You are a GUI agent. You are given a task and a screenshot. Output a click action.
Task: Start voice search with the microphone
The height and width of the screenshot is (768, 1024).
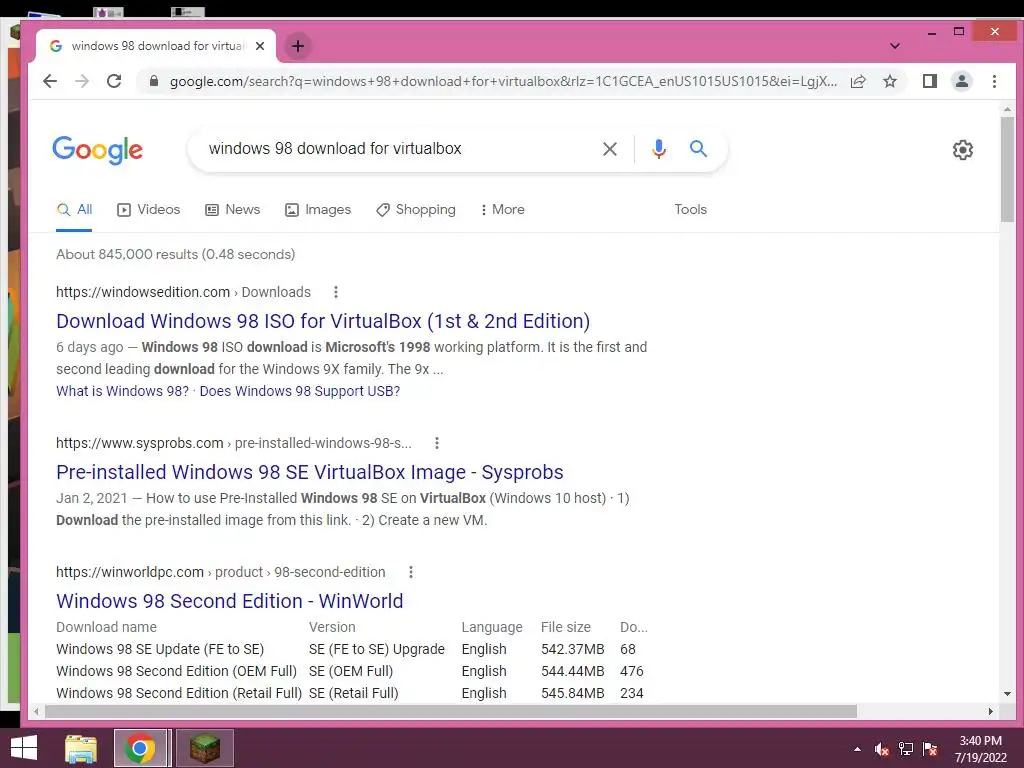tap(658, 149)
